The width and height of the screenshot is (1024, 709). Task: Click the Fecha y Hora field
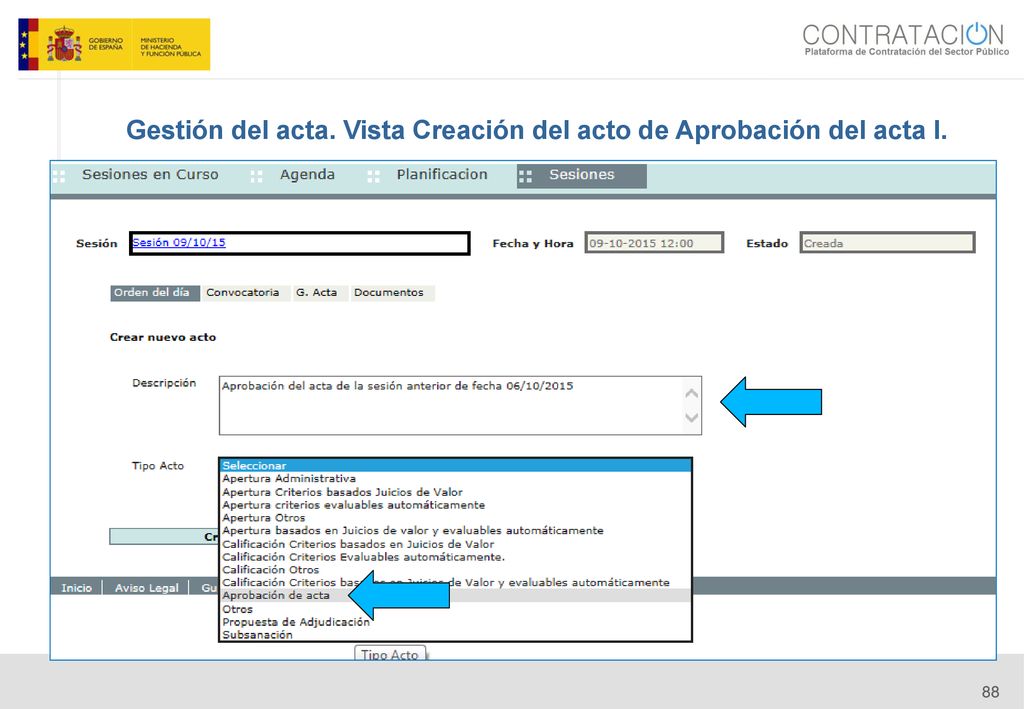(x=654, y=243)
